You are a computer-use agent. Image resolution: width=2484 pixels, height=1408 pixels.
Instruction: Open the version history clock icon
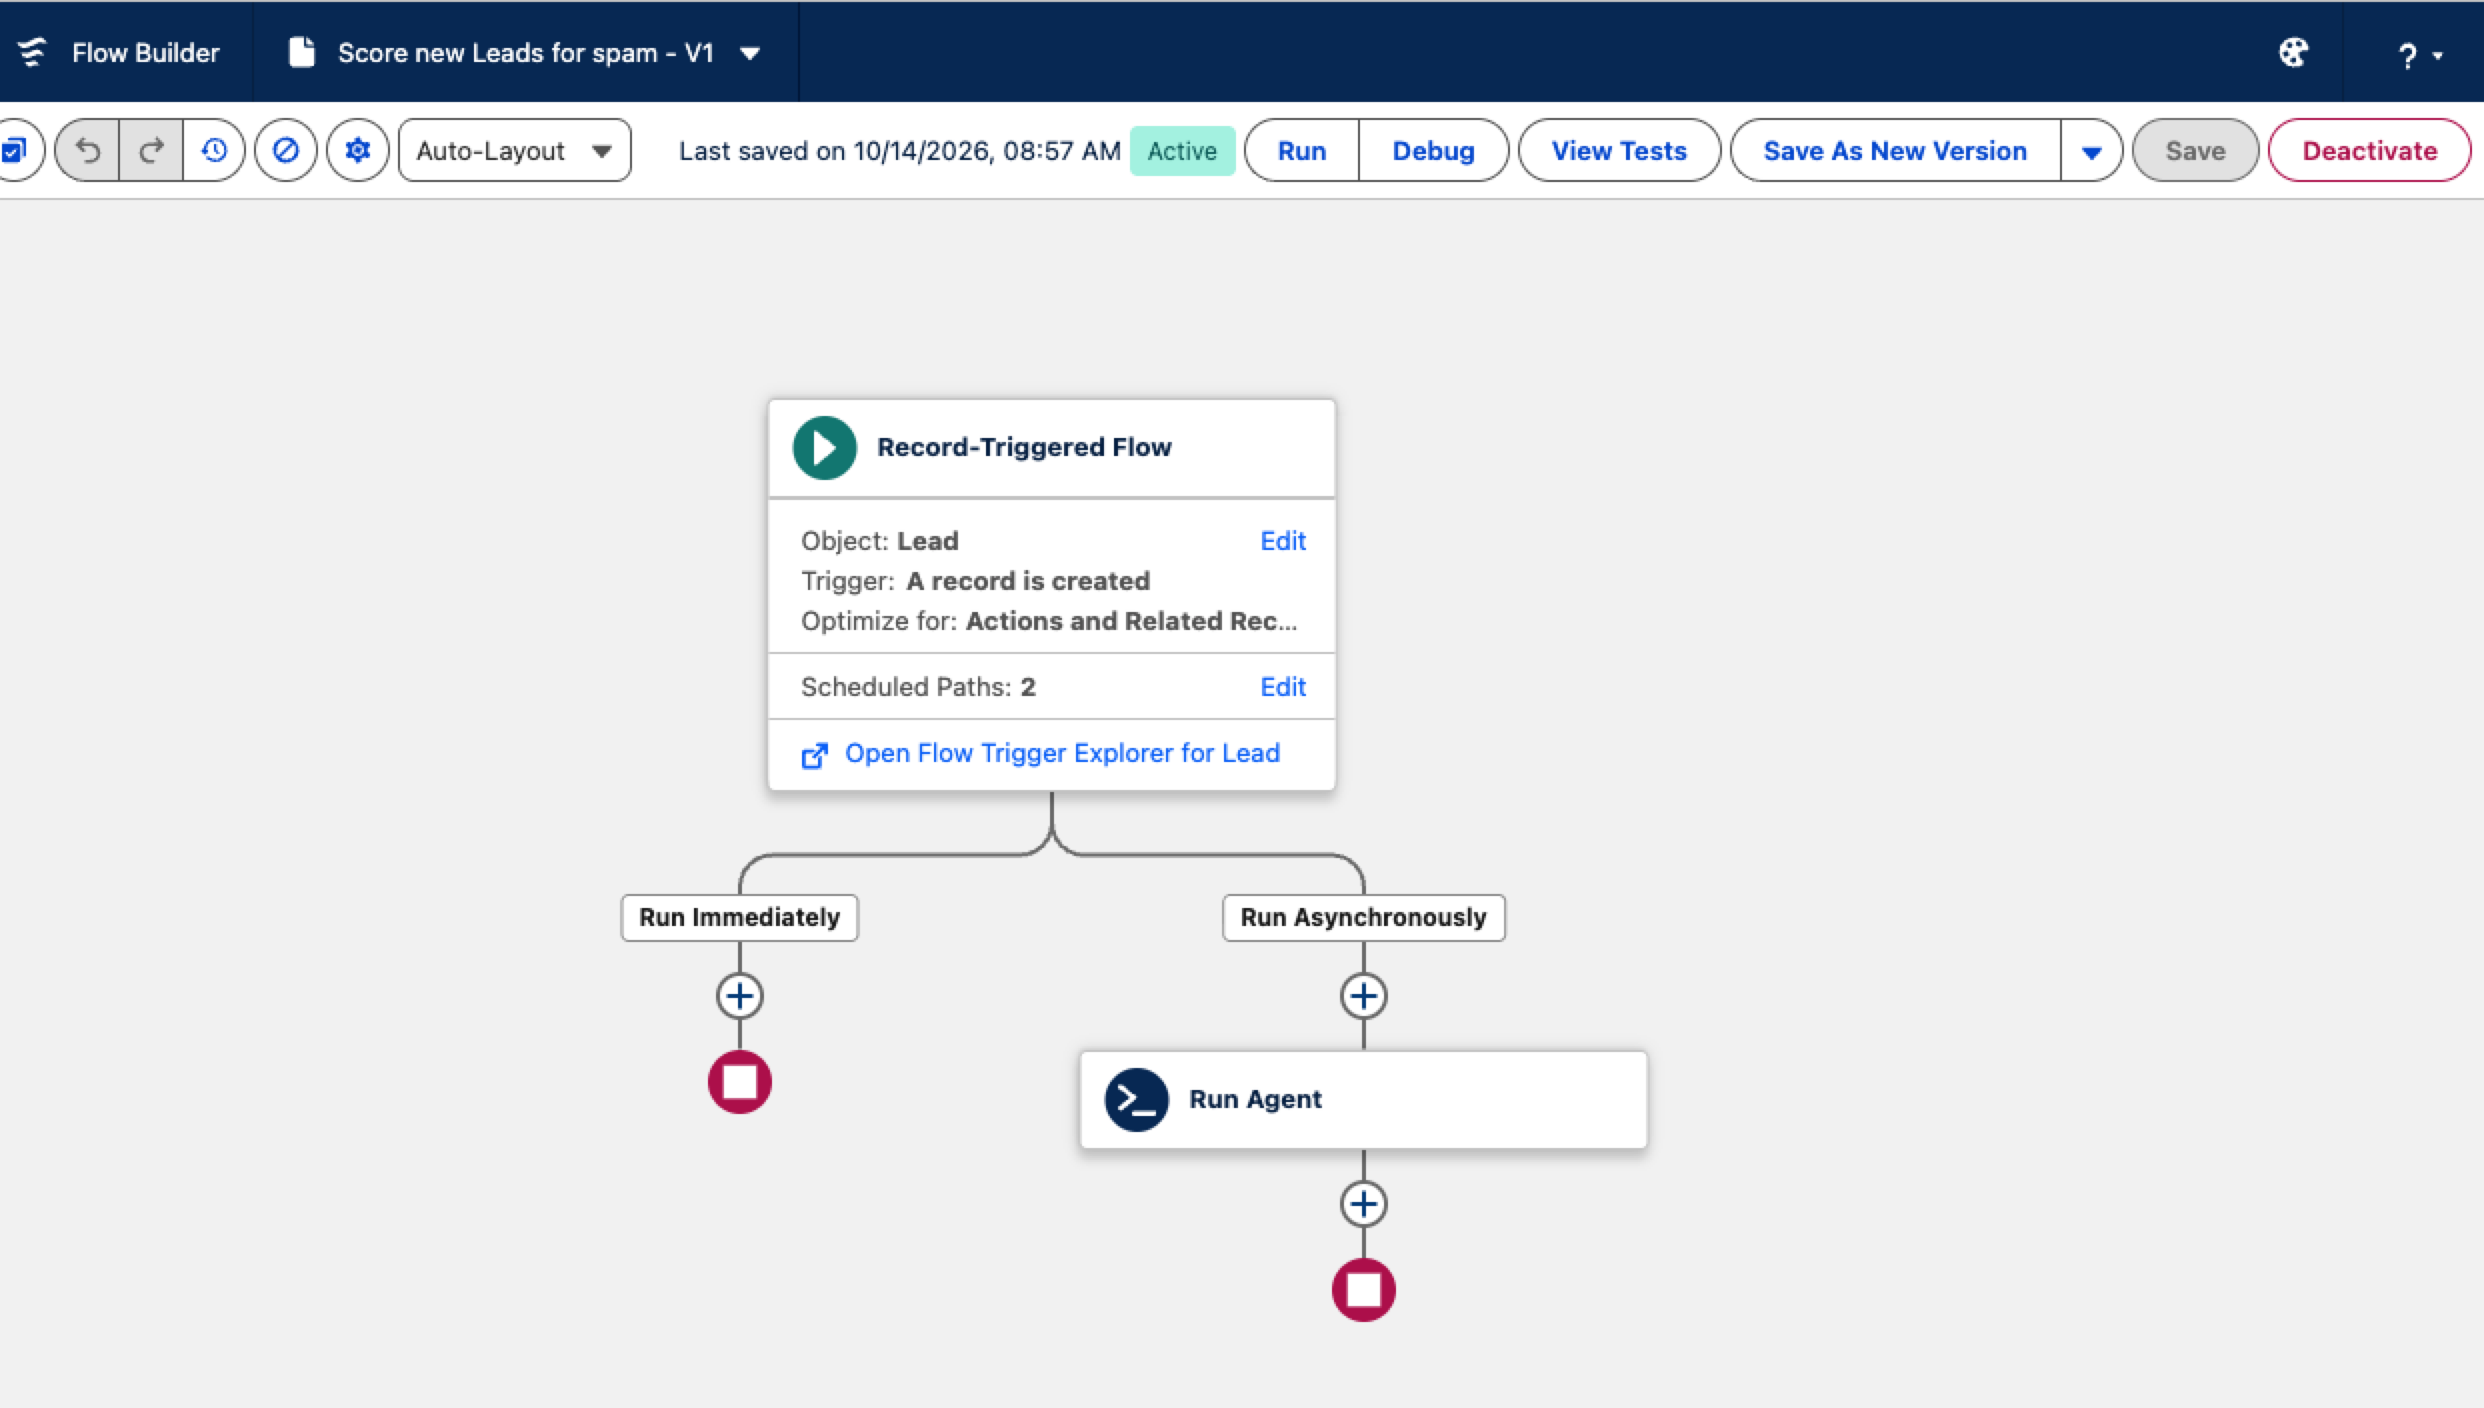tap(214, 151)
